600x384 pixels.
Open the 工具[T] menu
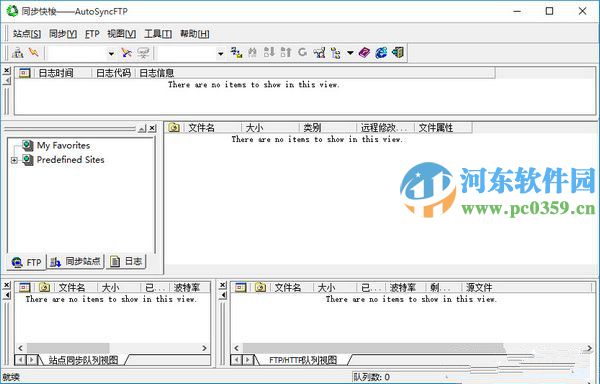coord(158,34)
